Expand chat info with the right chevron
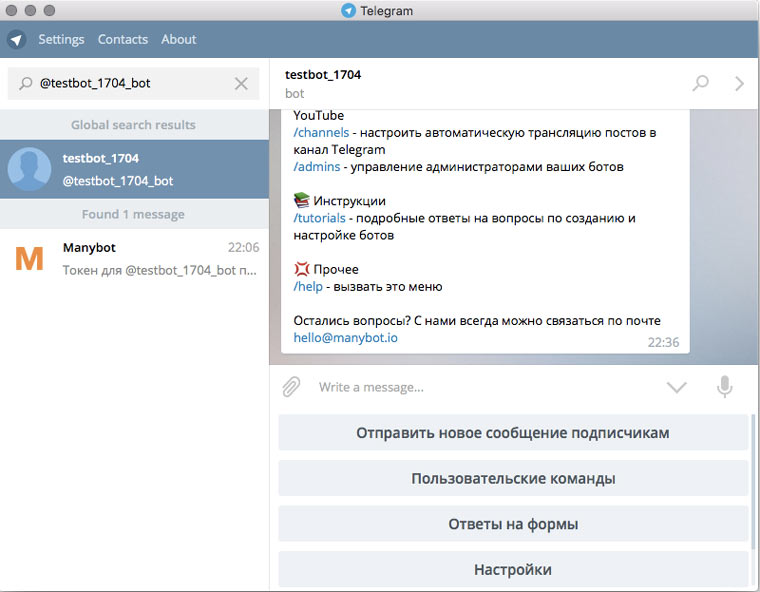 [x=739, y=83]
